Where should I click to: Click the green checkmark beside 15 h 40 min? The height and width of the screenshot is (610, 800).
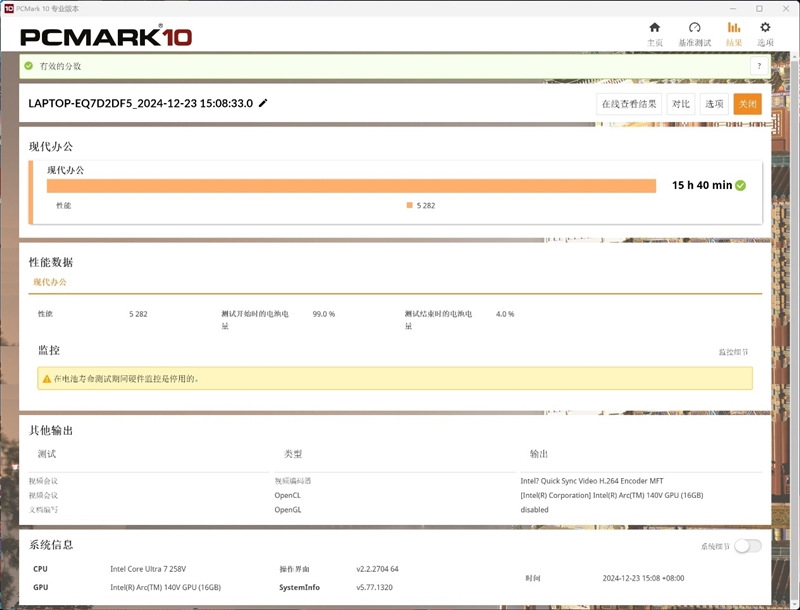pos(742,184)
